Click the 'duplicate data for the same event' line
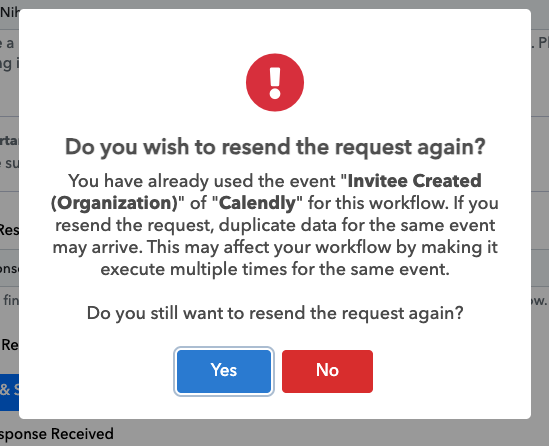Screen dimensions: 549x446 point(275,225)
